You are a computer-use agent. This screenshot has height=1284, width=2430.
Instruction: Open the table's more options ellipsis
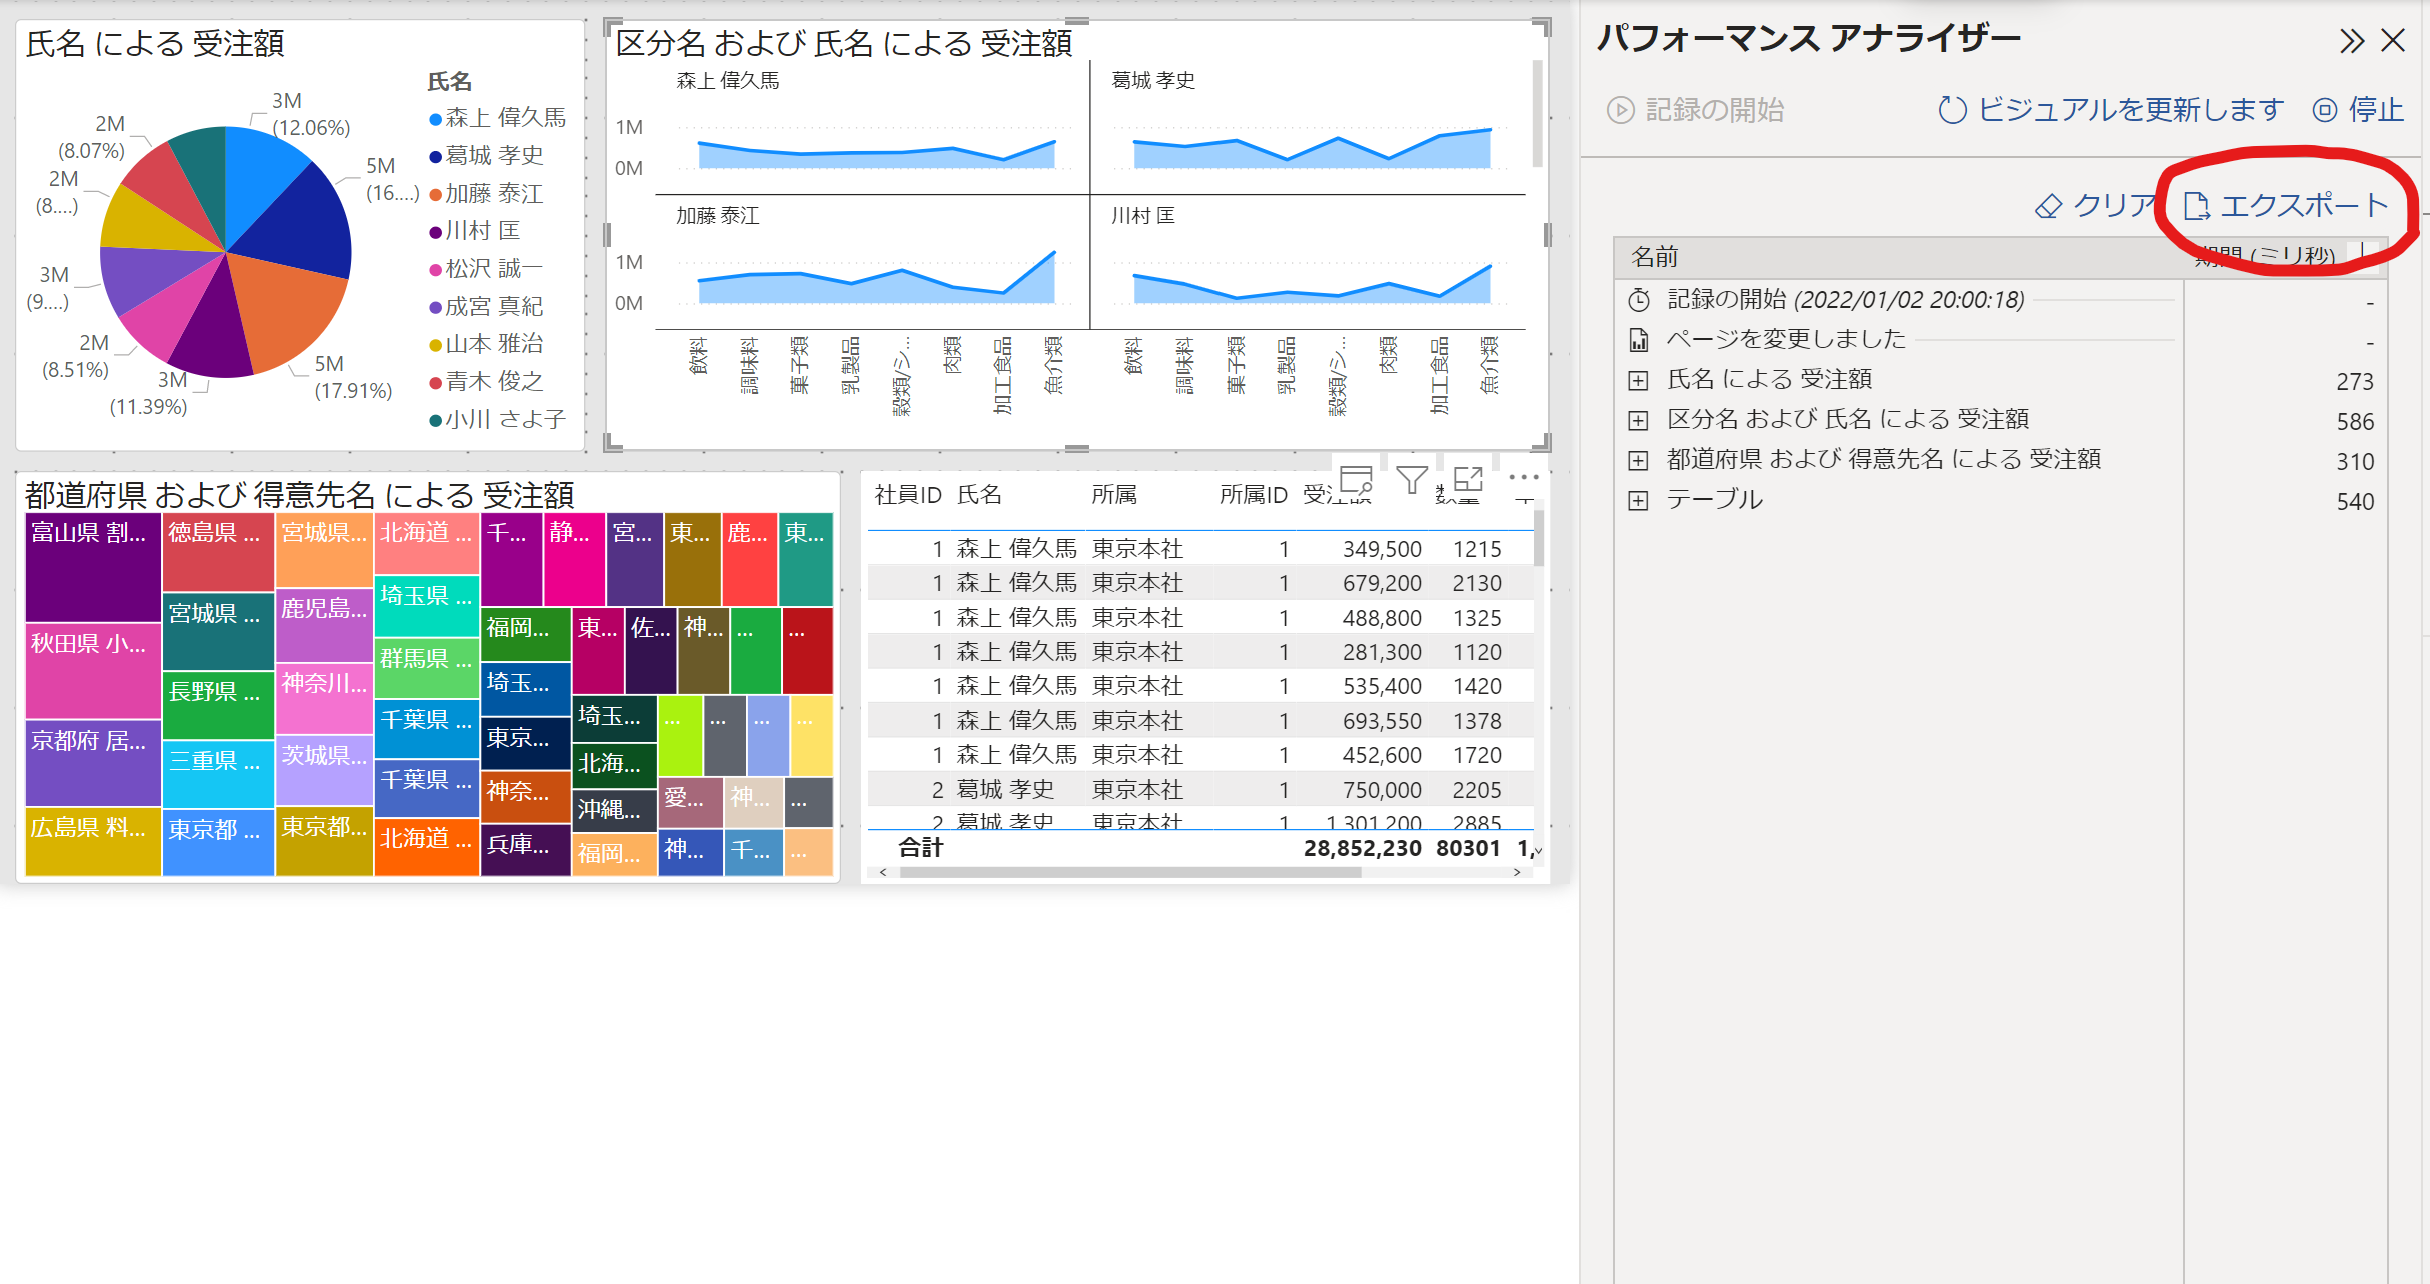pos(1523,478)
